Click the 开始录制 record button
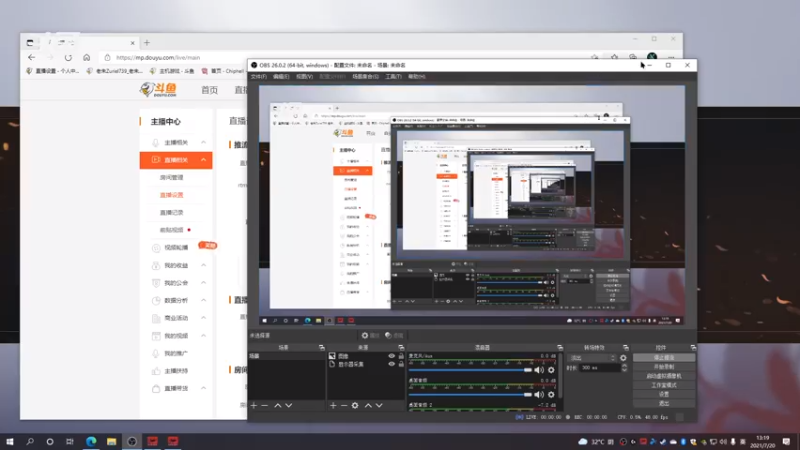The height and width of the screenshot is (450, 800). (x=664, y=367)
